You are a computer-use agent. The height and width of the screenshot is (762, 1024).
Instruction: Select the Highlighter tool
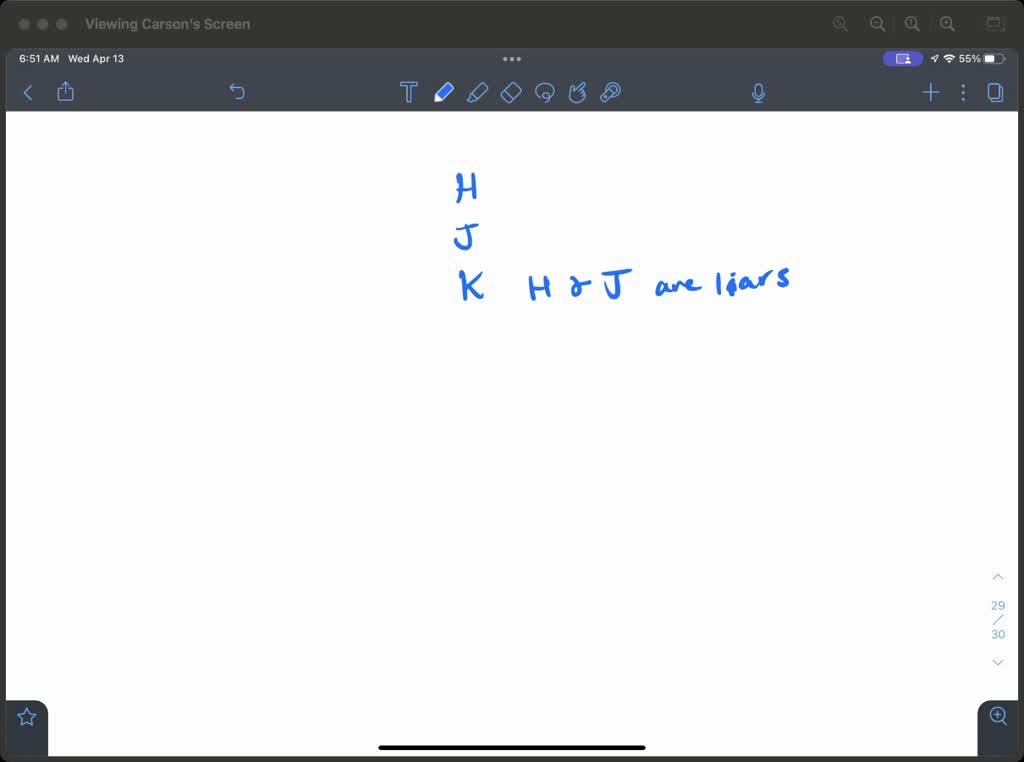pos(477,92)
